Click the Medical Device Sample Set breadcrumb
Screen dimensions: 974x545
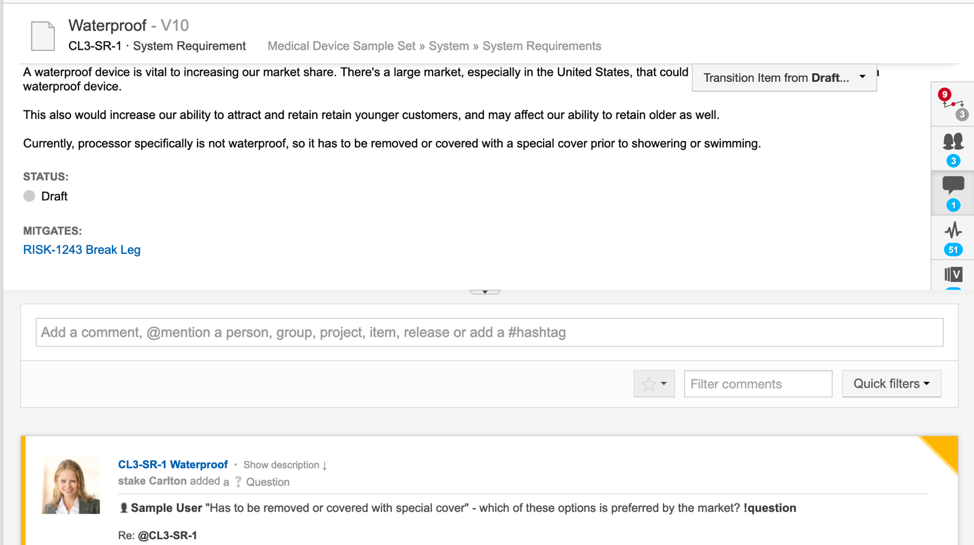pos(341,46)
